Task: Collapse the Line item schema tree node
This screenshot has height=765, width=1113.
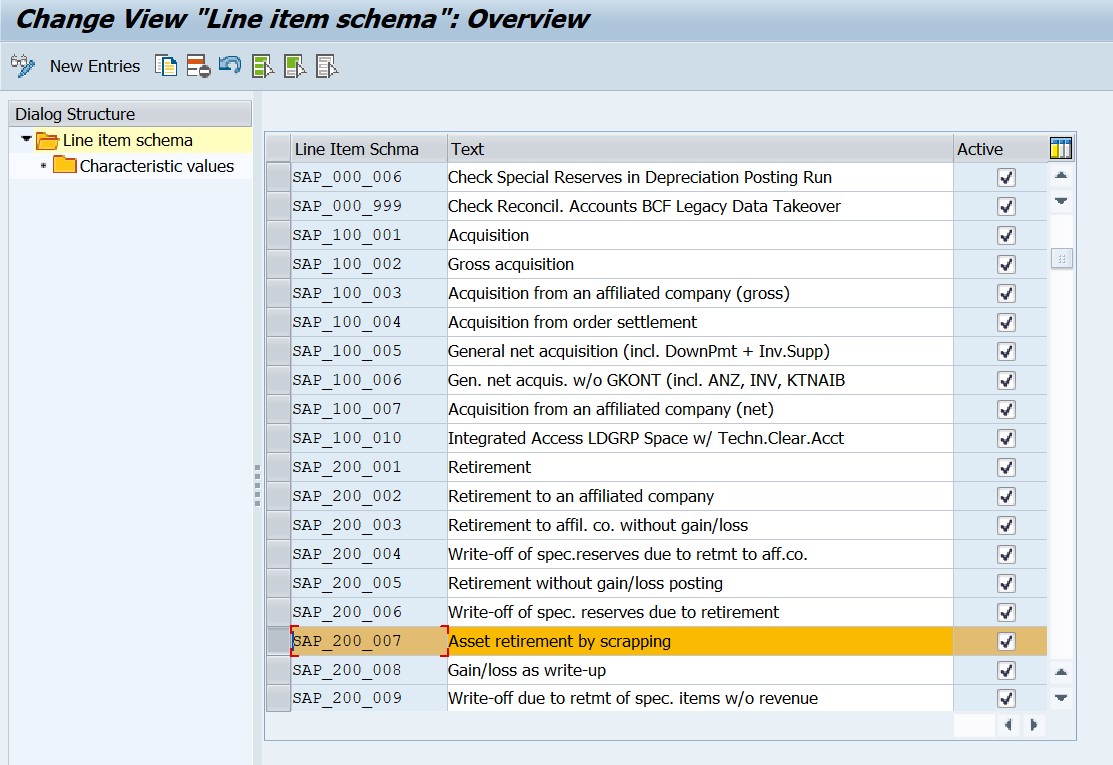Action: 26,140
